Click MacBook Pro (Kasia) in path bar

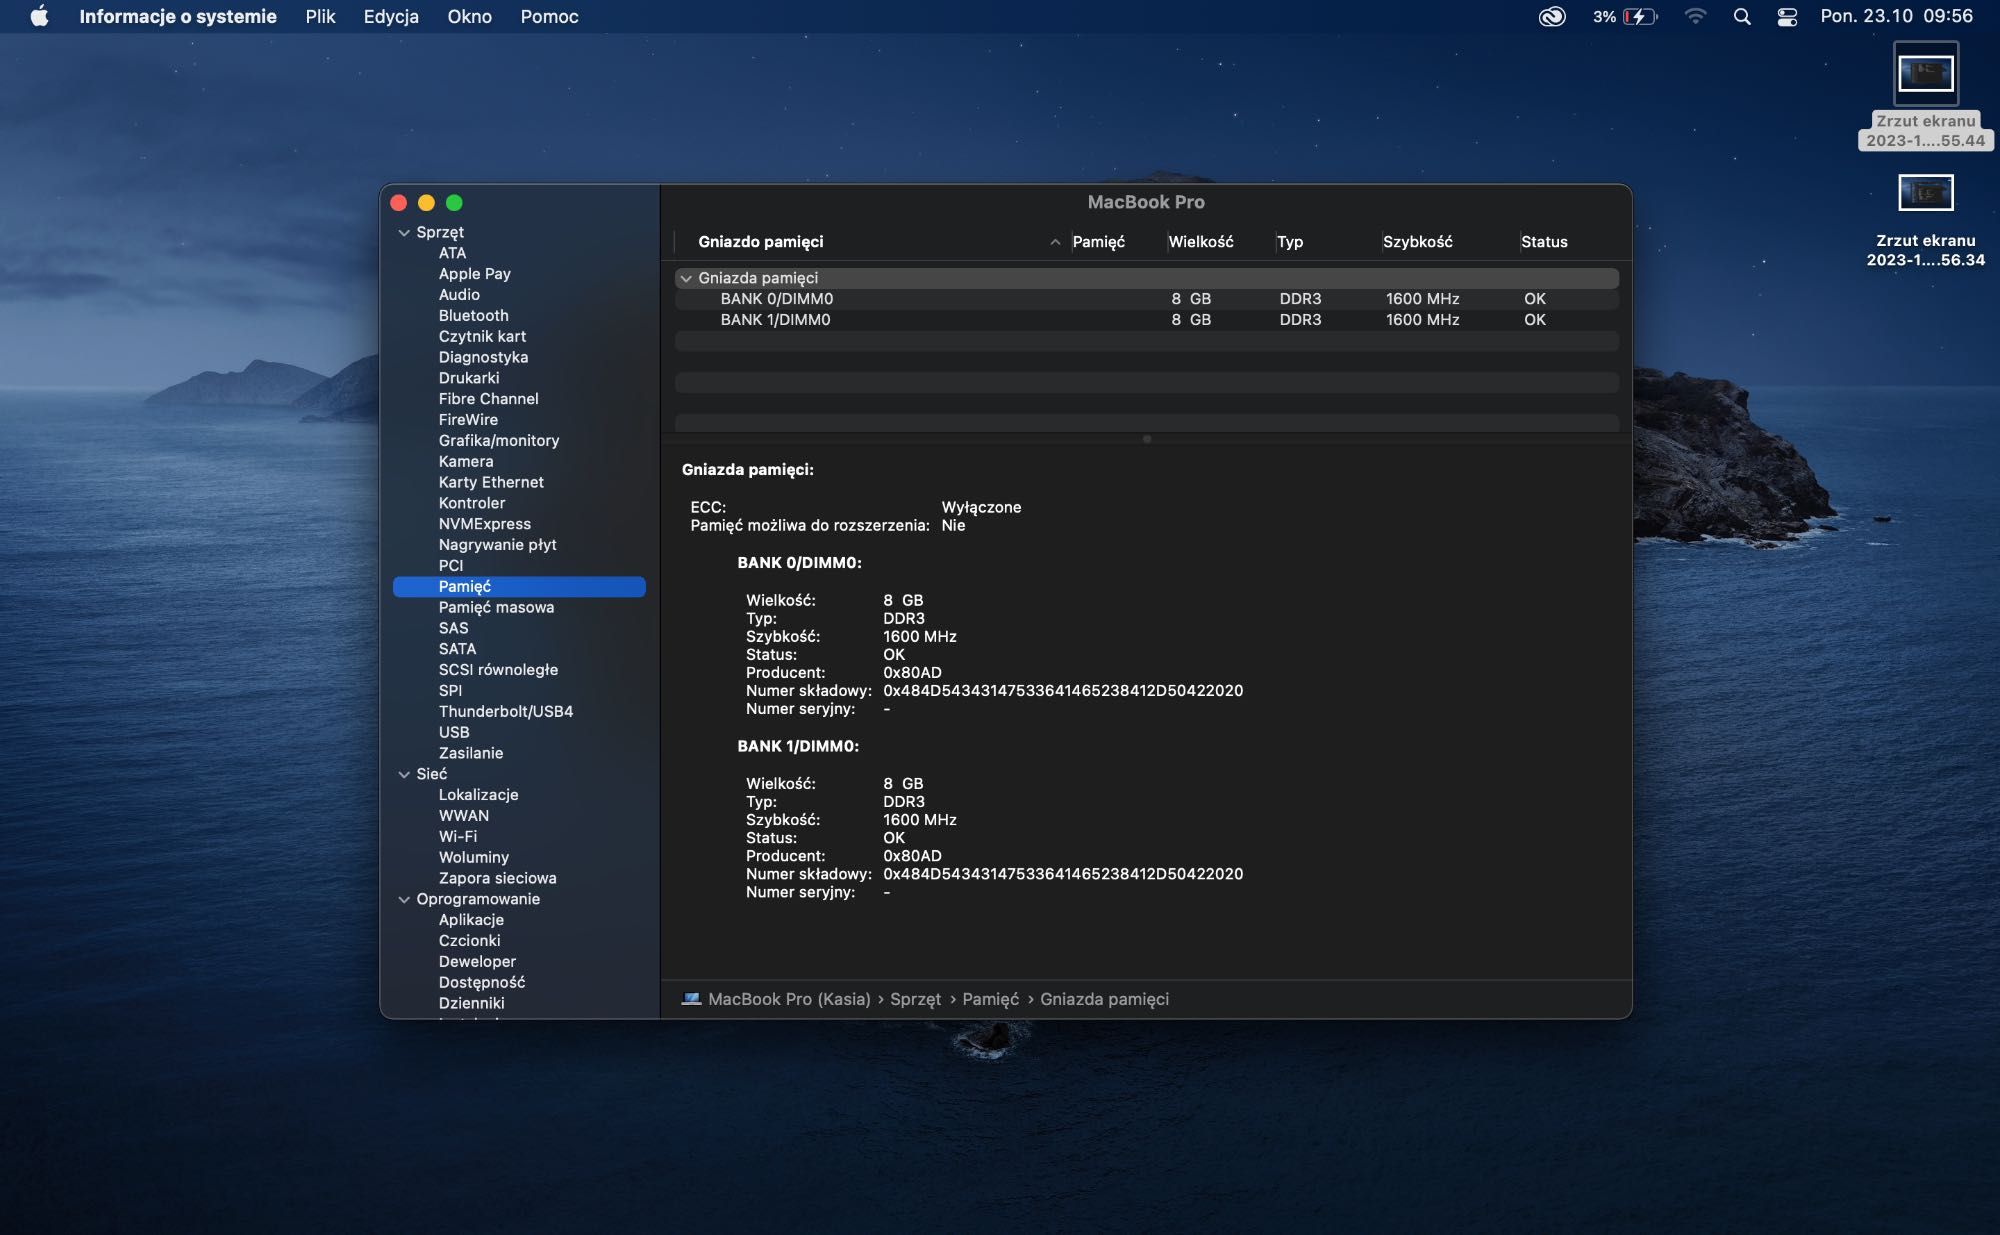click(x=789, y=1000)
